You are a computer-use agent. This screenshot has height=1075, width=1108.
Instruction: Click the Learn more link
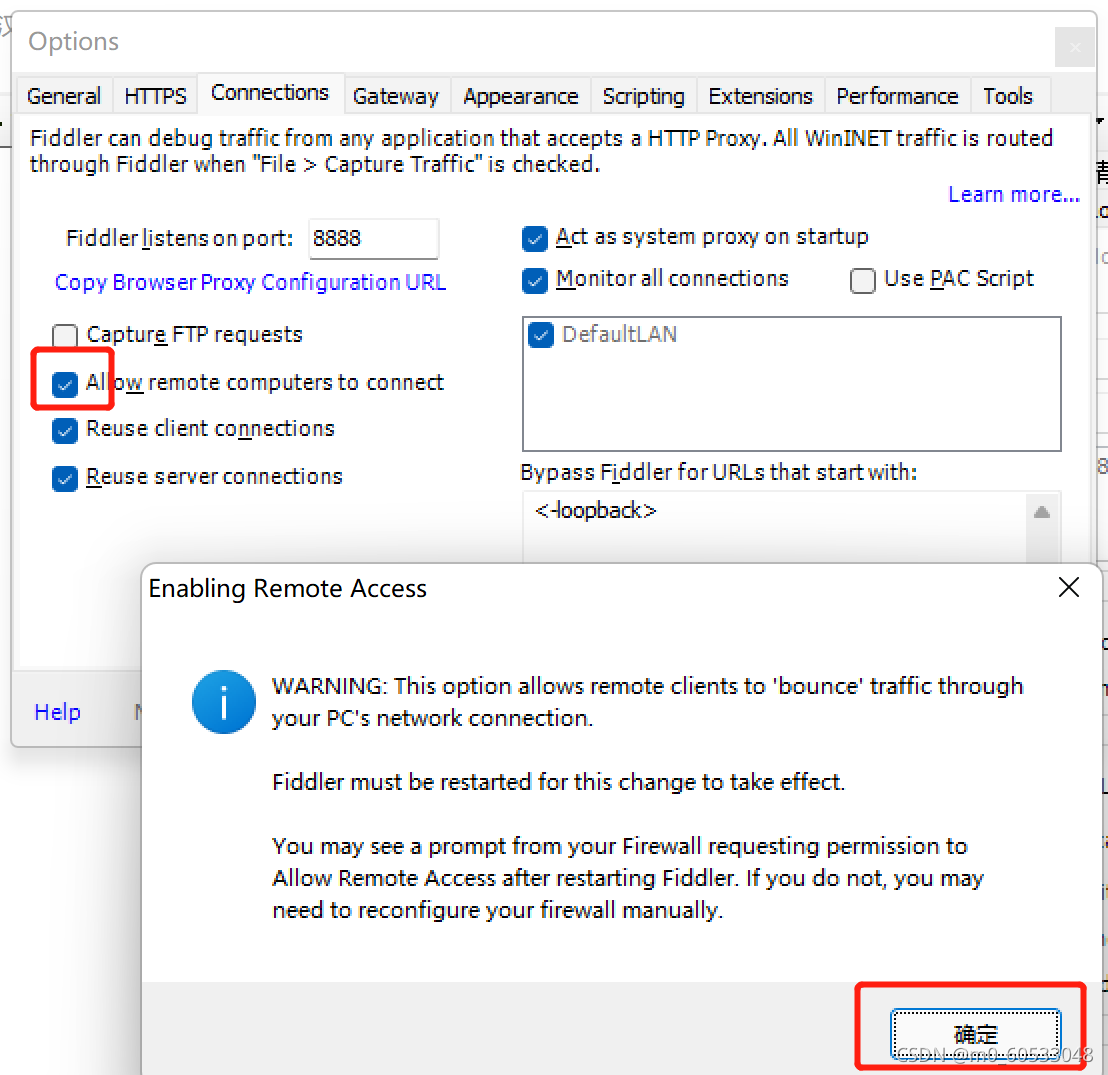coord(1014,194)
